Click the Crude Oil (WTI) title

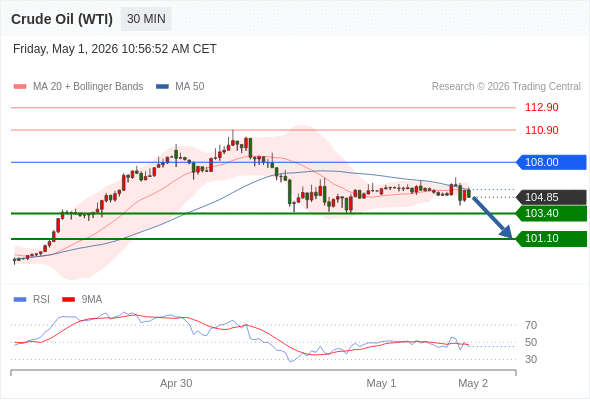[x=62, y=19]
